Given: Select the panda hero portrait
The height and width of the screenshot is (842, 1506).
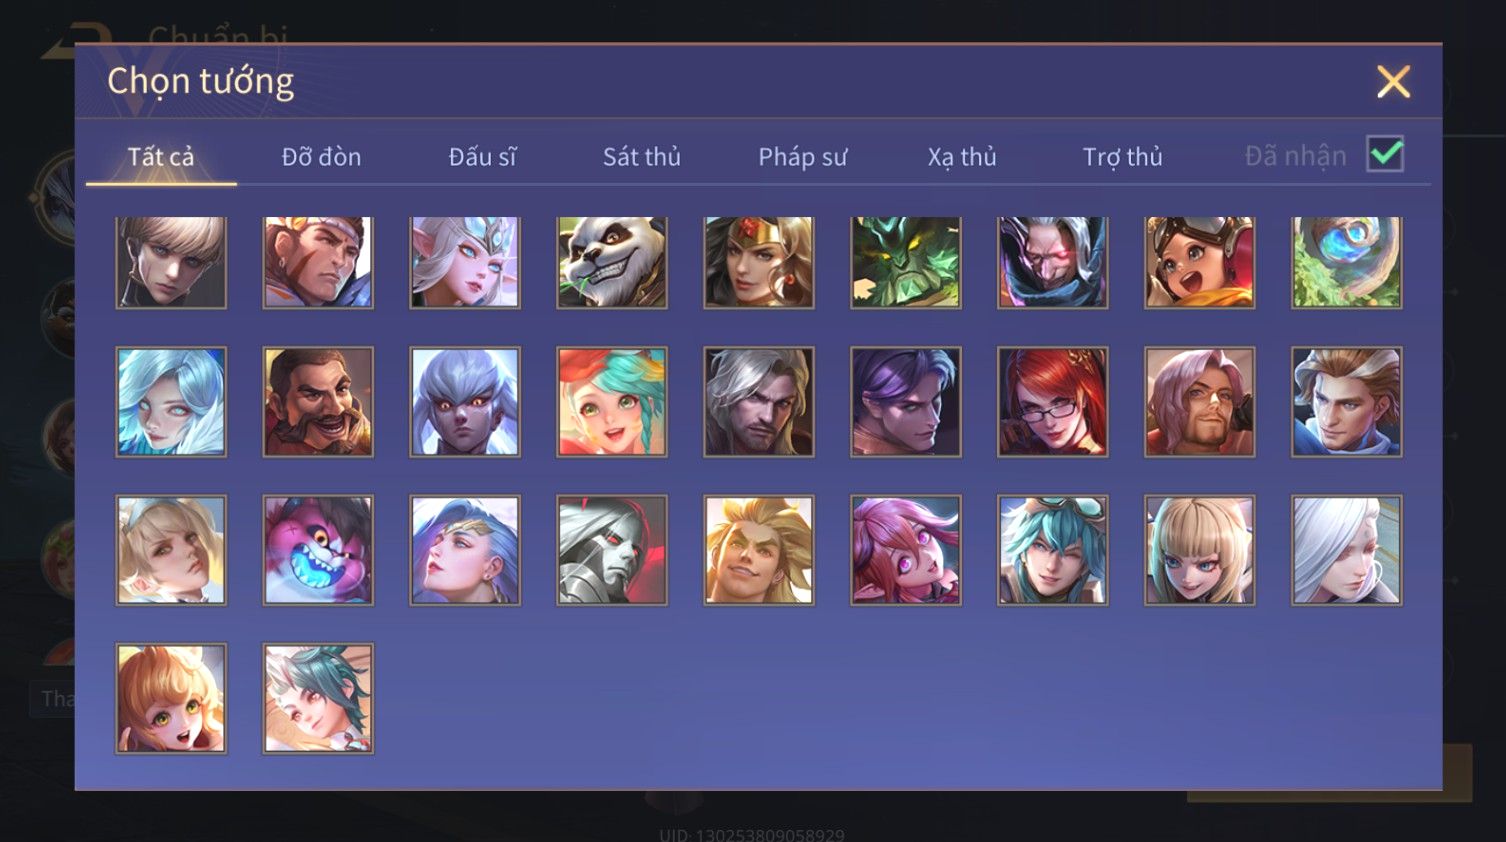Looking at the screenshot, I should (x=612, y=262).
